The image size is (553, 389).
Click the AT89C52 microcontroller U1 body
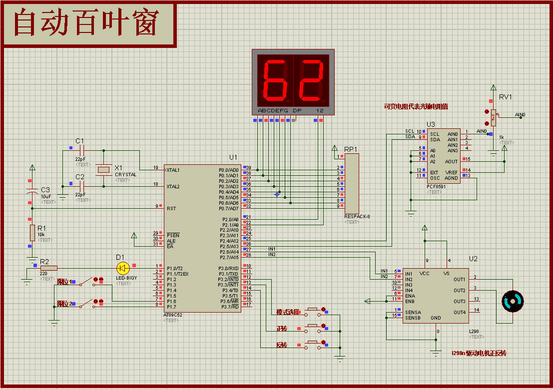pos(203,238)
